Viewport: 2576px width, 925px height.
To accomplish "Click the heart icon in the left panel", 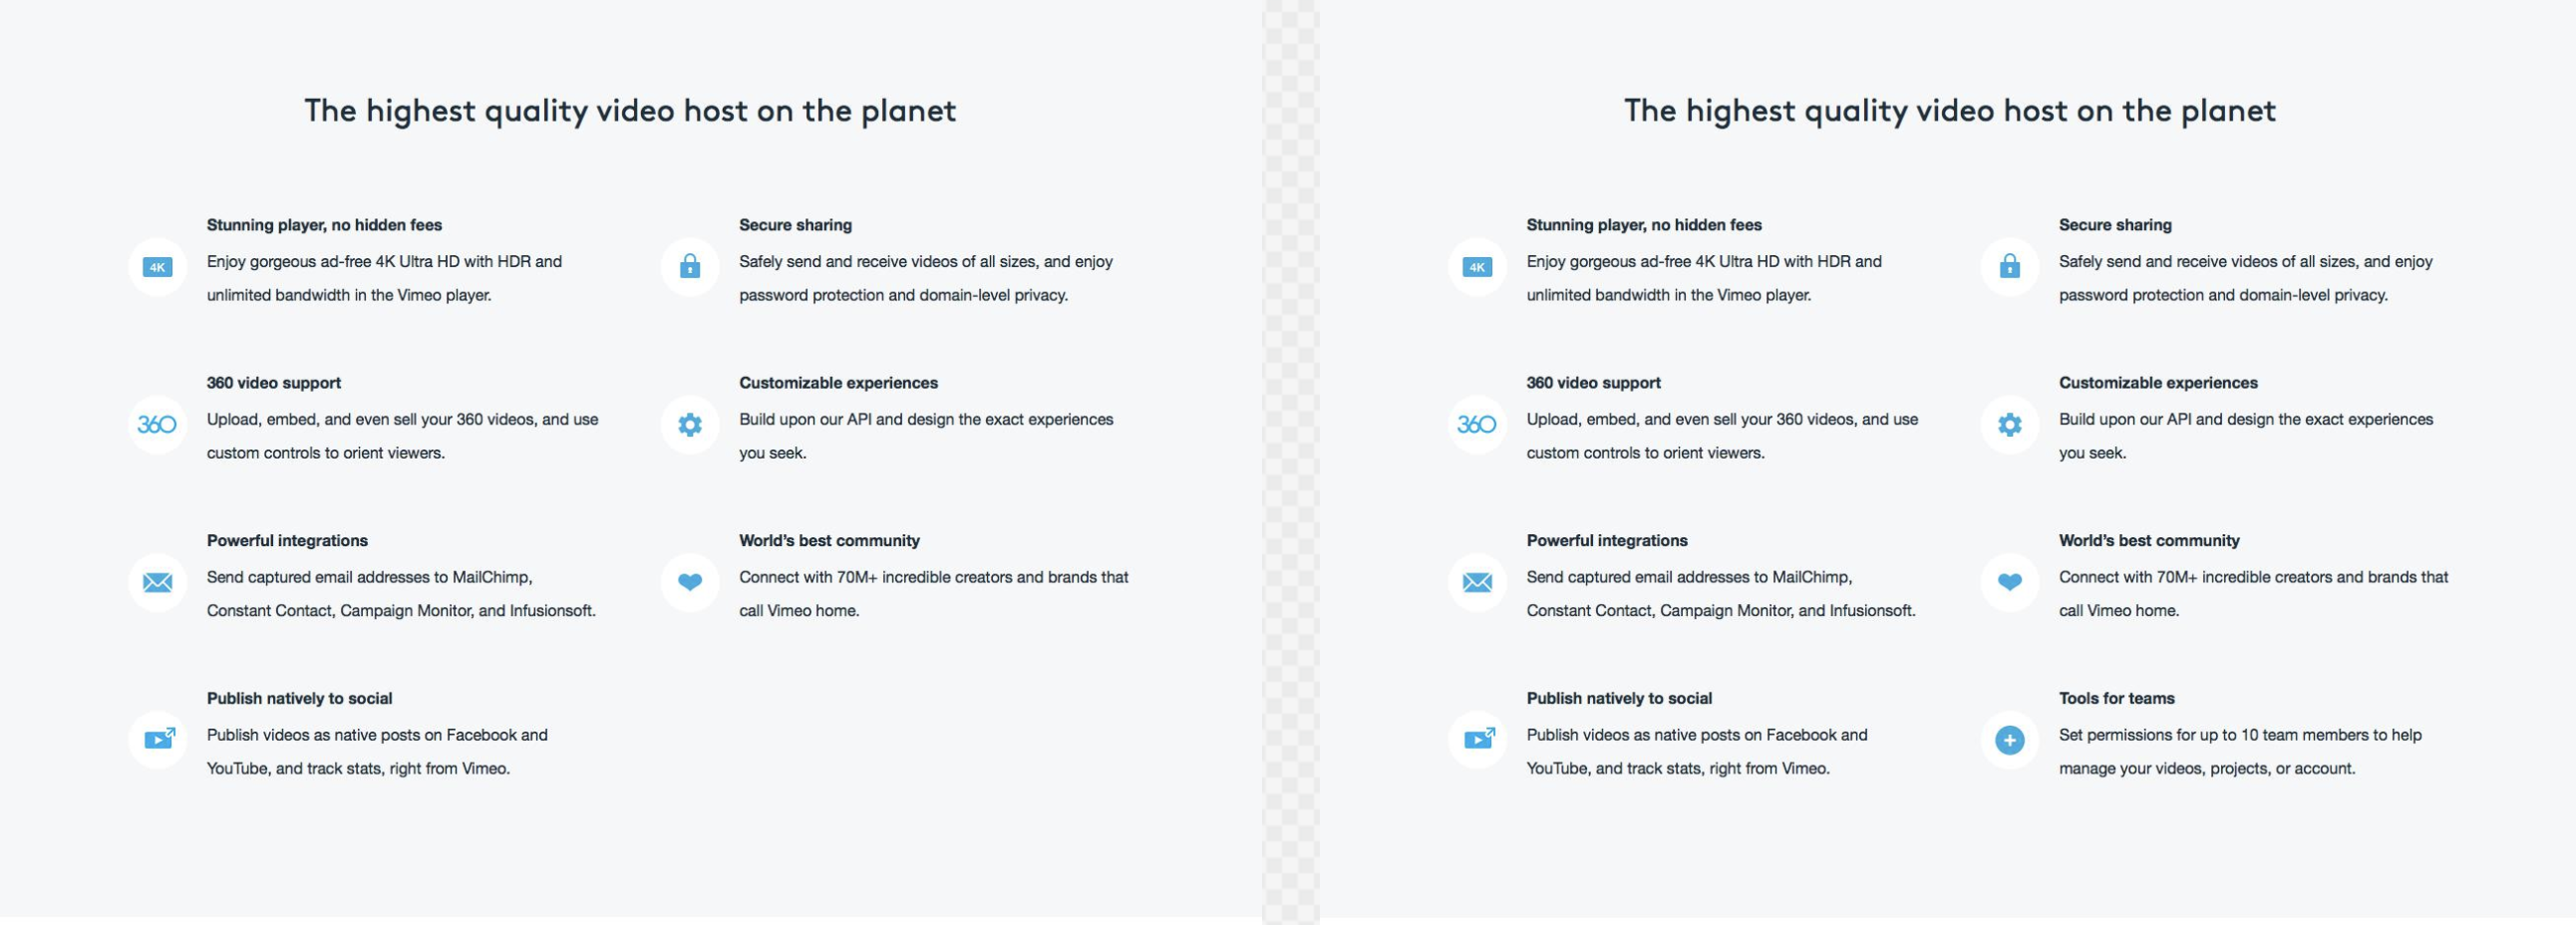I will (690, 582).
